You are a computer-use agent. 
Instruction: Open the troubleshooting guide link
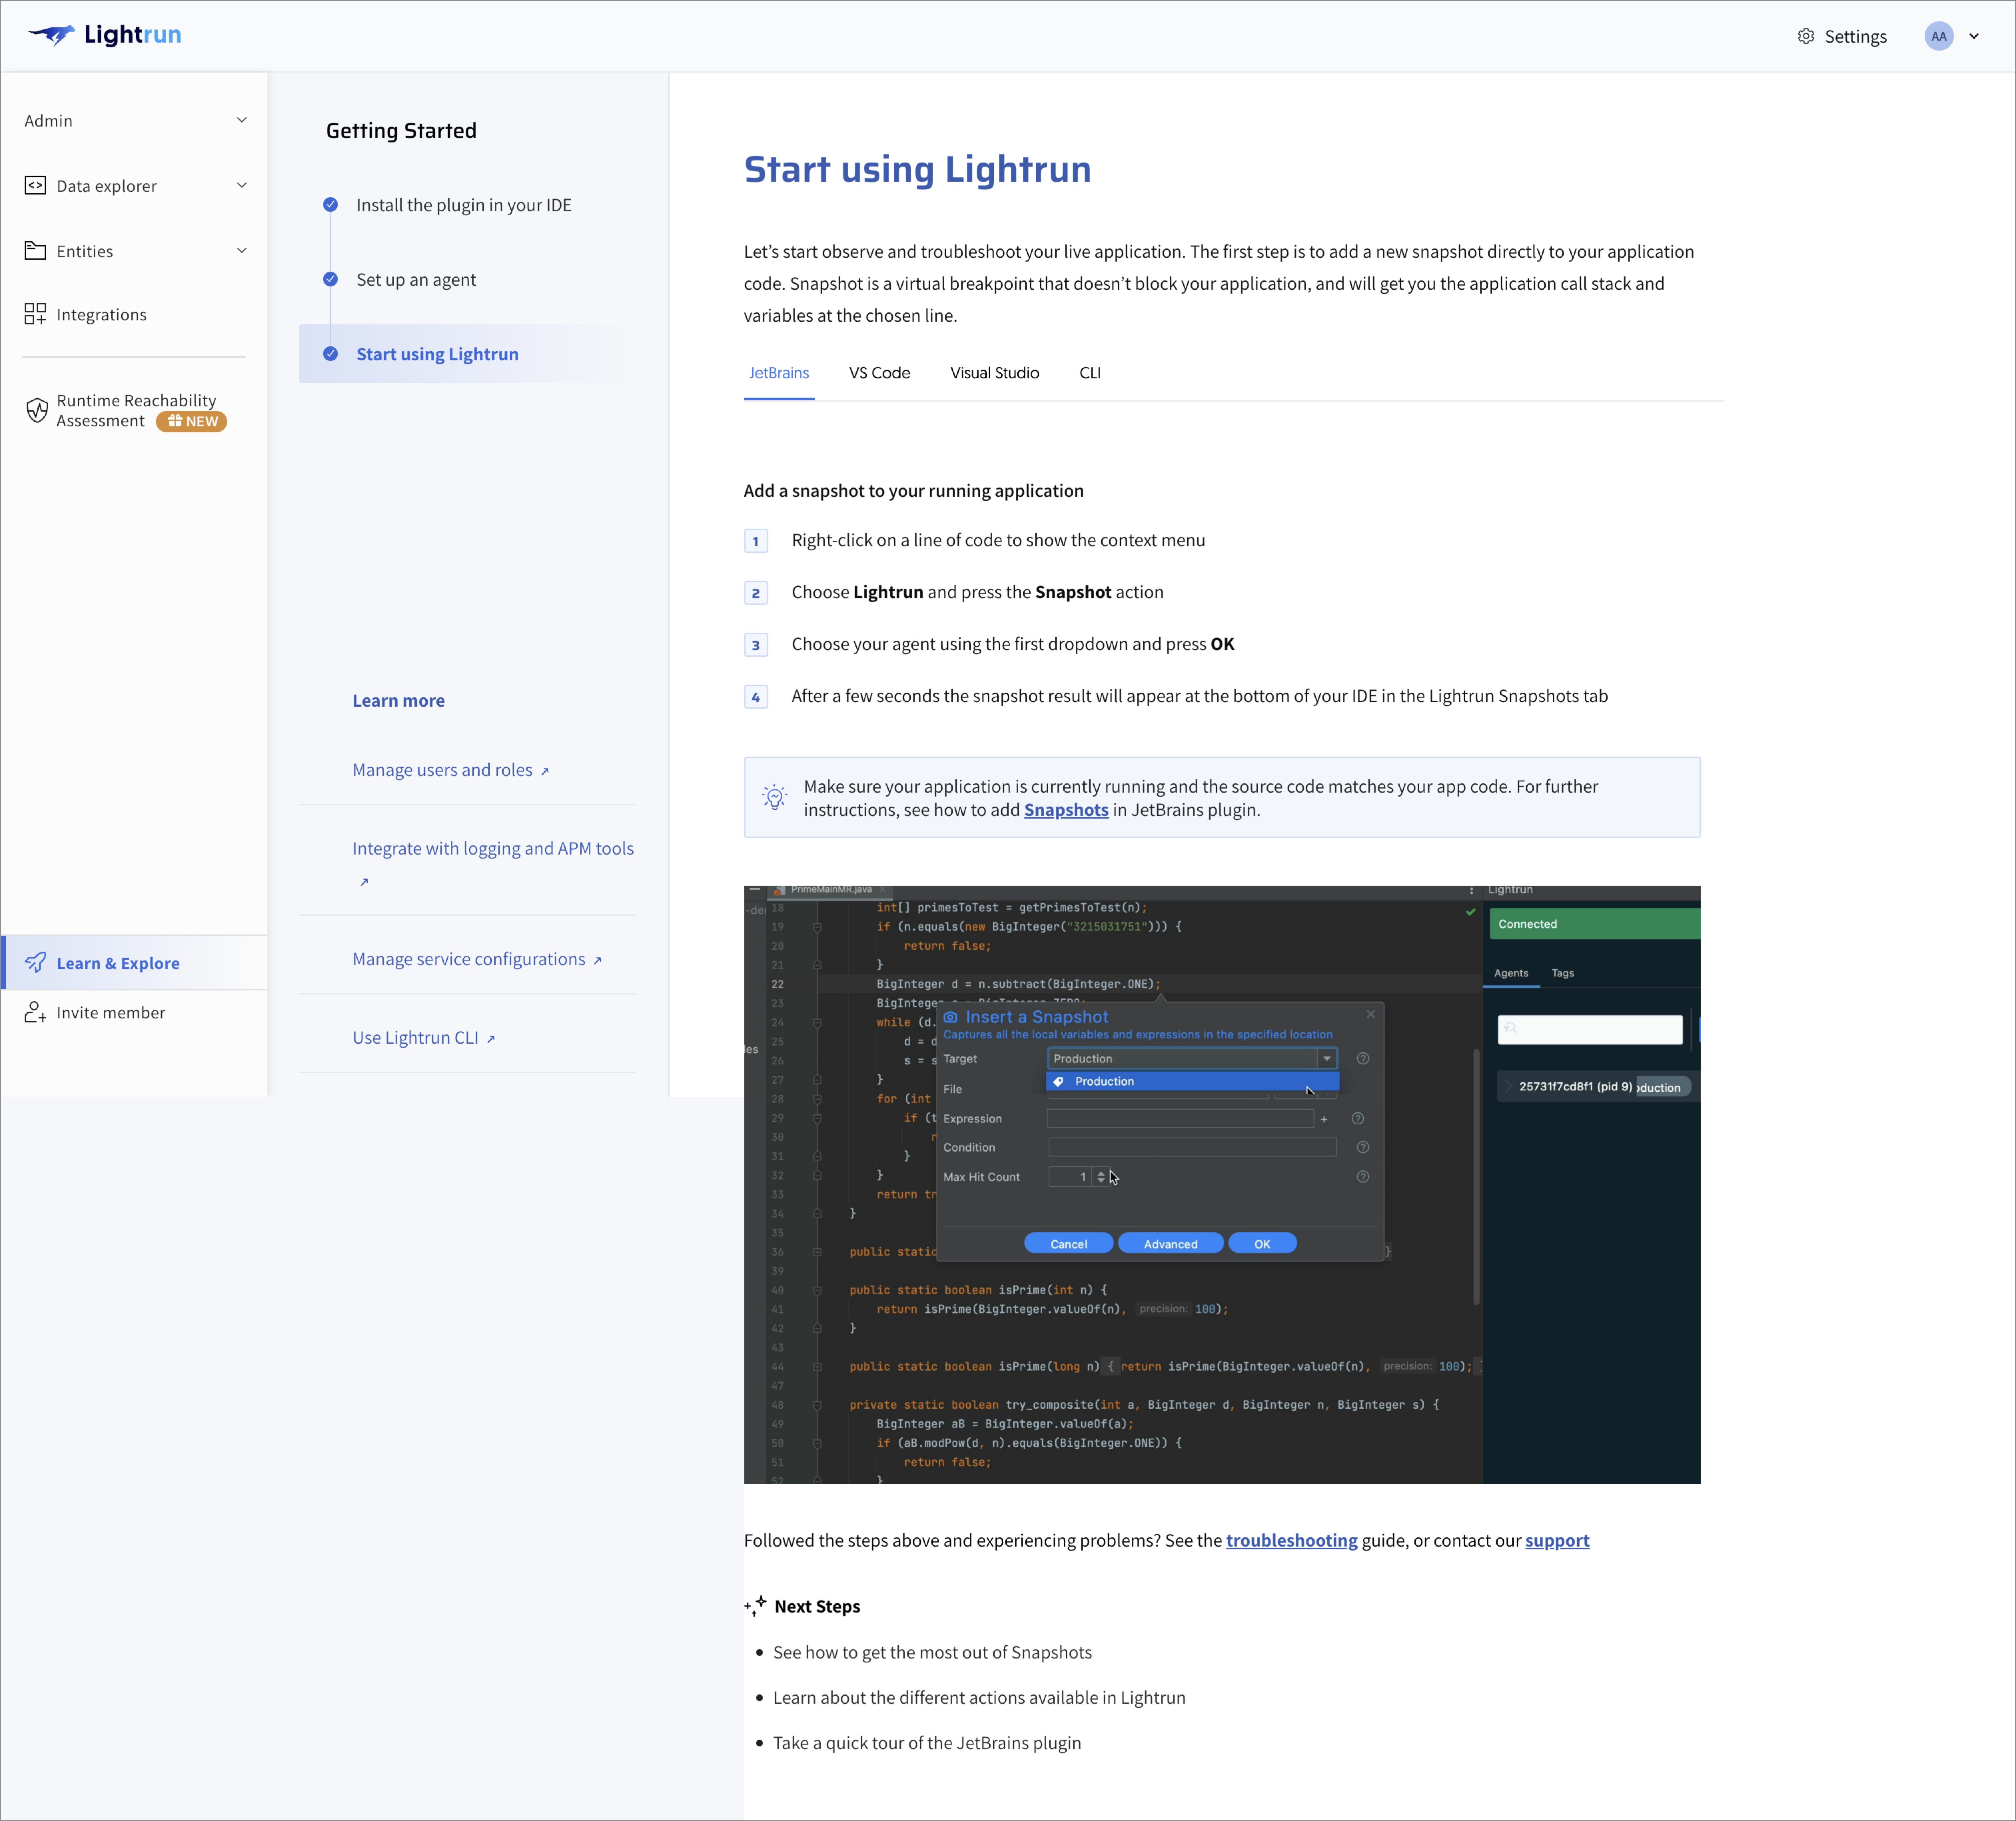pyautogui.click(x=1291, y=1540)
